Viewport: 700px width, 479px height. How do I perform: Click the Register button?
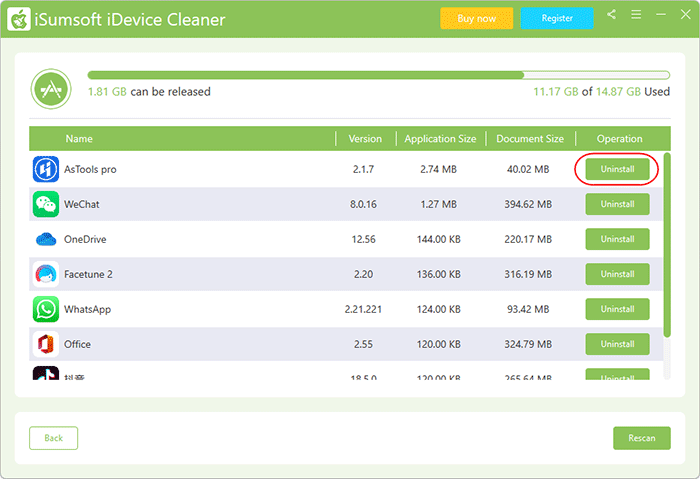coord(557,18)
